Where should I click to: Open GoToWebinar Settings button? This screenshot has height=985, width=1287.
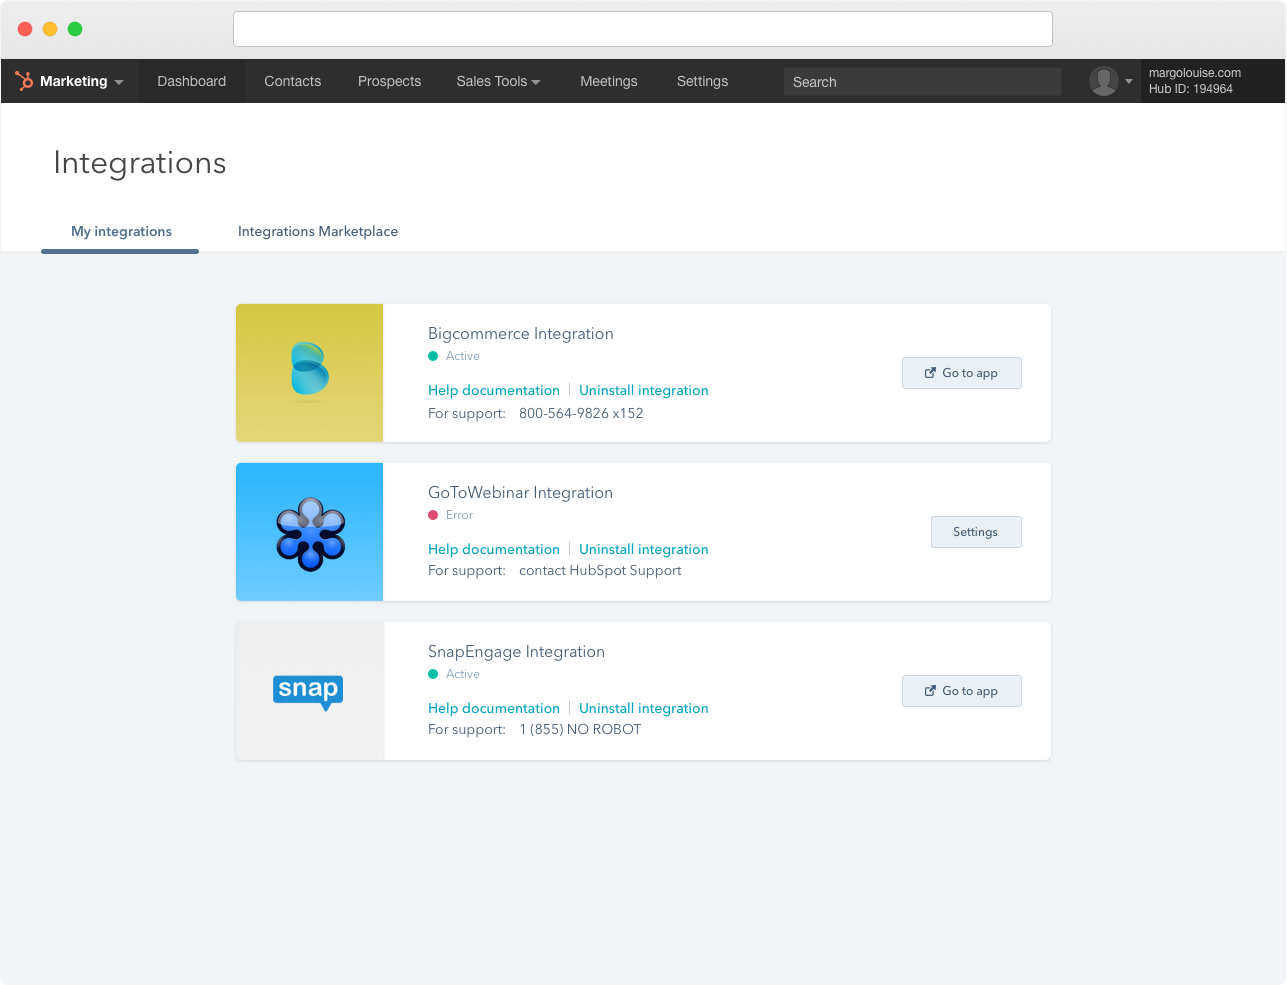(x=976, y=532)
